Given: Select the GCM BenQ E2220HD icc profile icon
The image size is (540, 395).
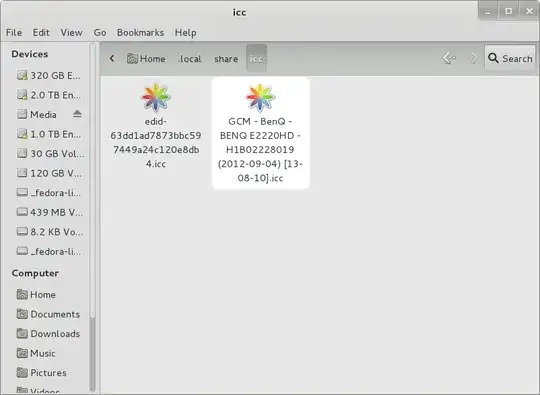Looking at the screenshot, I should pos(260,98).
